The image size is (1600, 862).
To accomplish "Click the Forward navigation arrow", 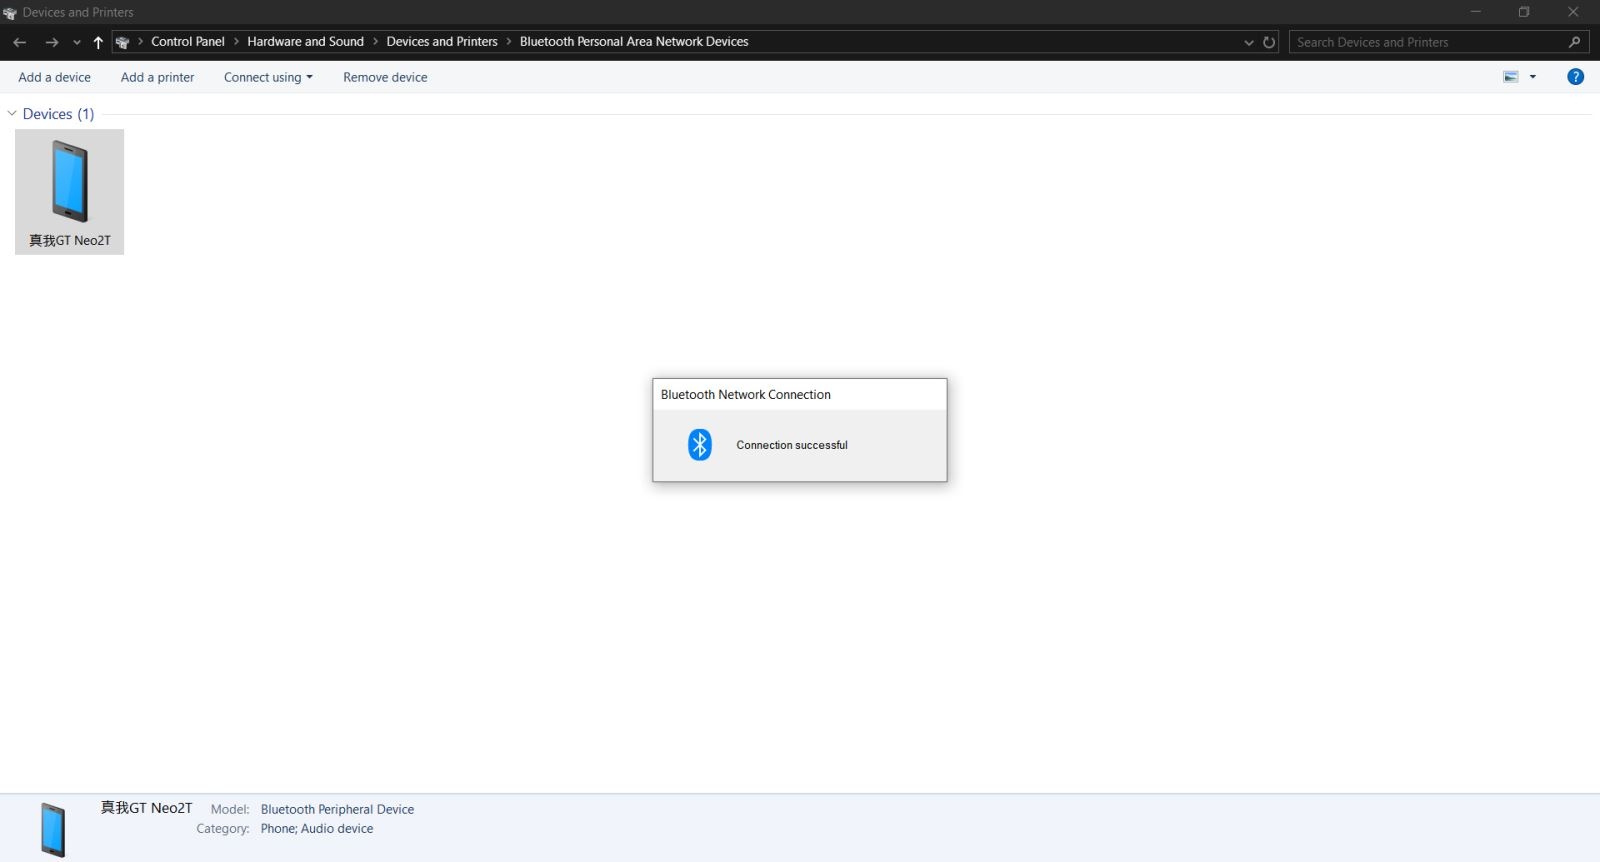I will tap(52, 42).
